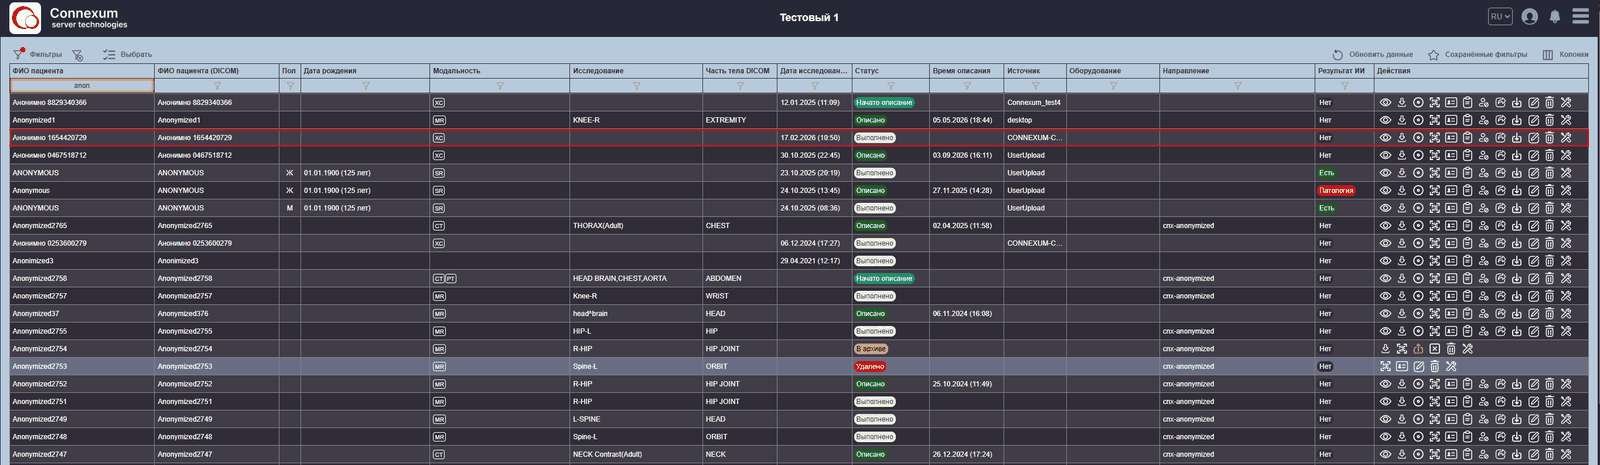
Task: Click the Connexum logo
Action: [x=26, y=17]
